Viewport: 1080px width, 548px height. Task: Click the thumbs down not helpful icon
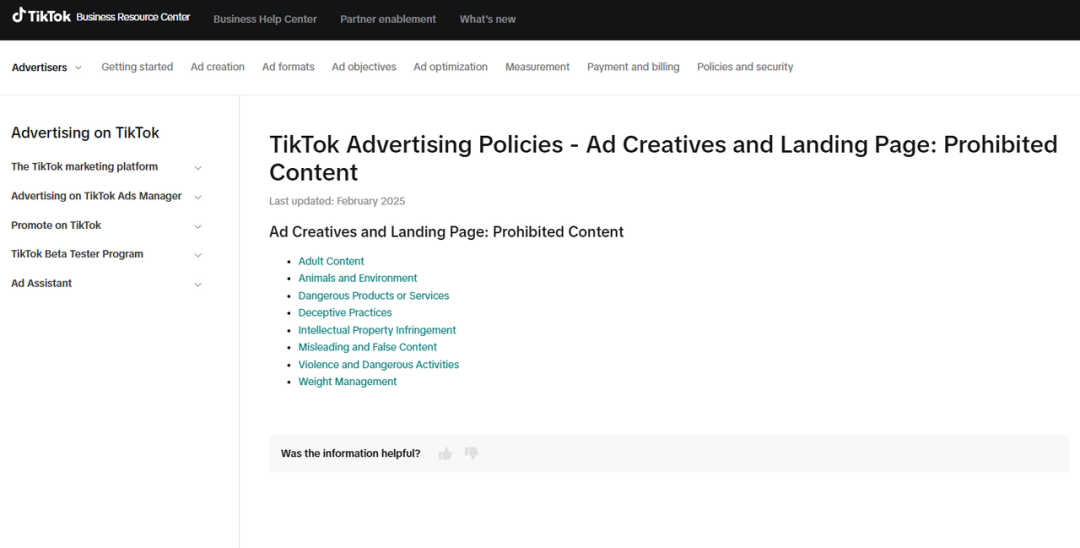tap(471, 453)
